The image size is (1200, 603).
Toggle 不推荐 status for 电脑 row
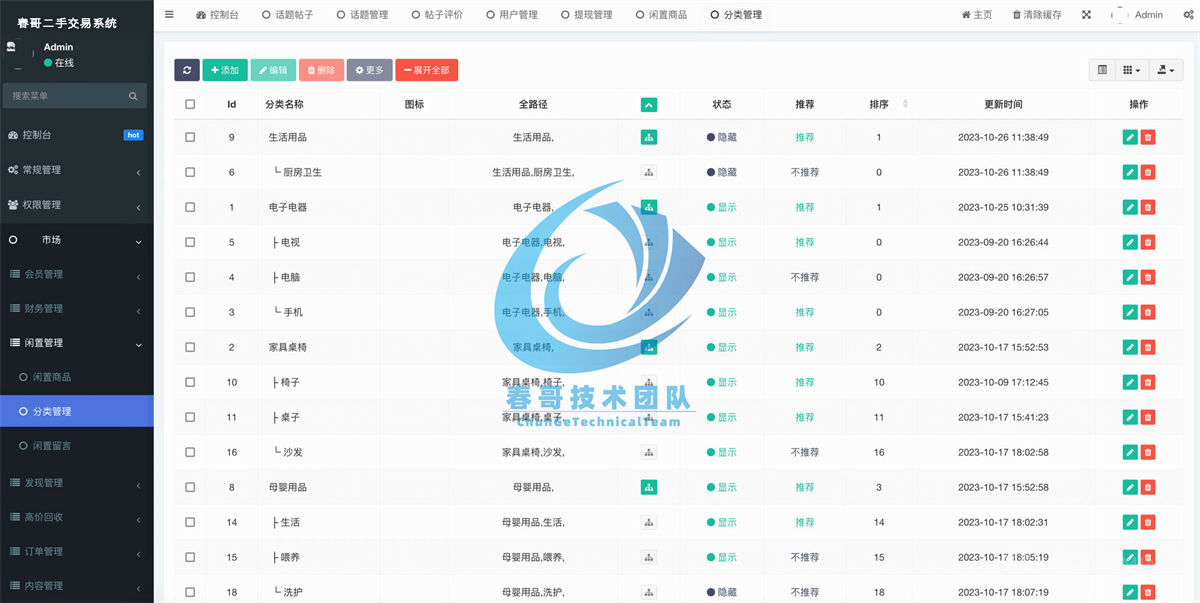(x=805, y=277)
